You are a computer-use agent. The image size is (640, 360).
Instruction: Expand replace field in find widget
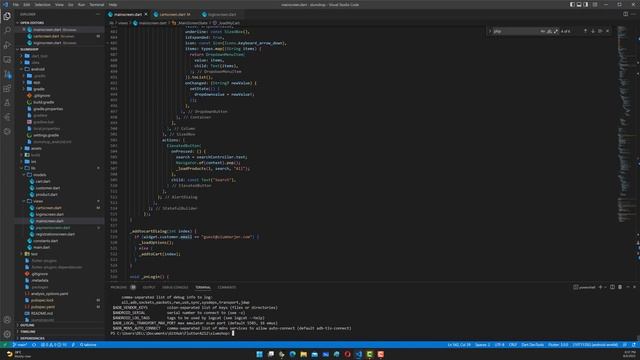[x=490, y=31]
